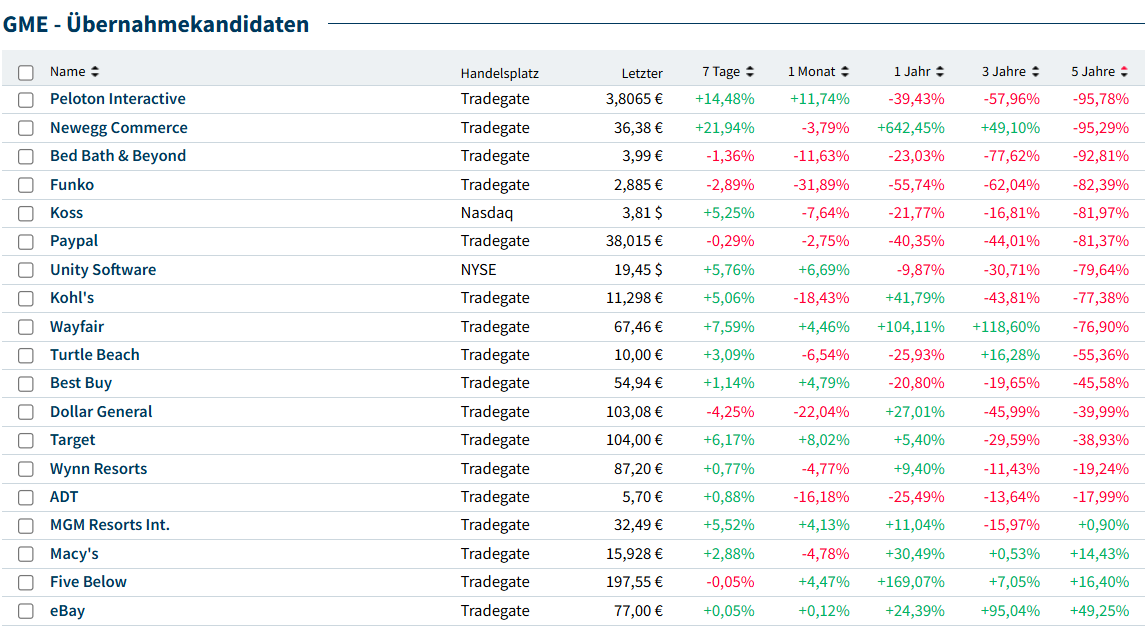The image size is (1146, 640).
Task: Open the Newegg Commerce stock link
Action: [118, 128]
